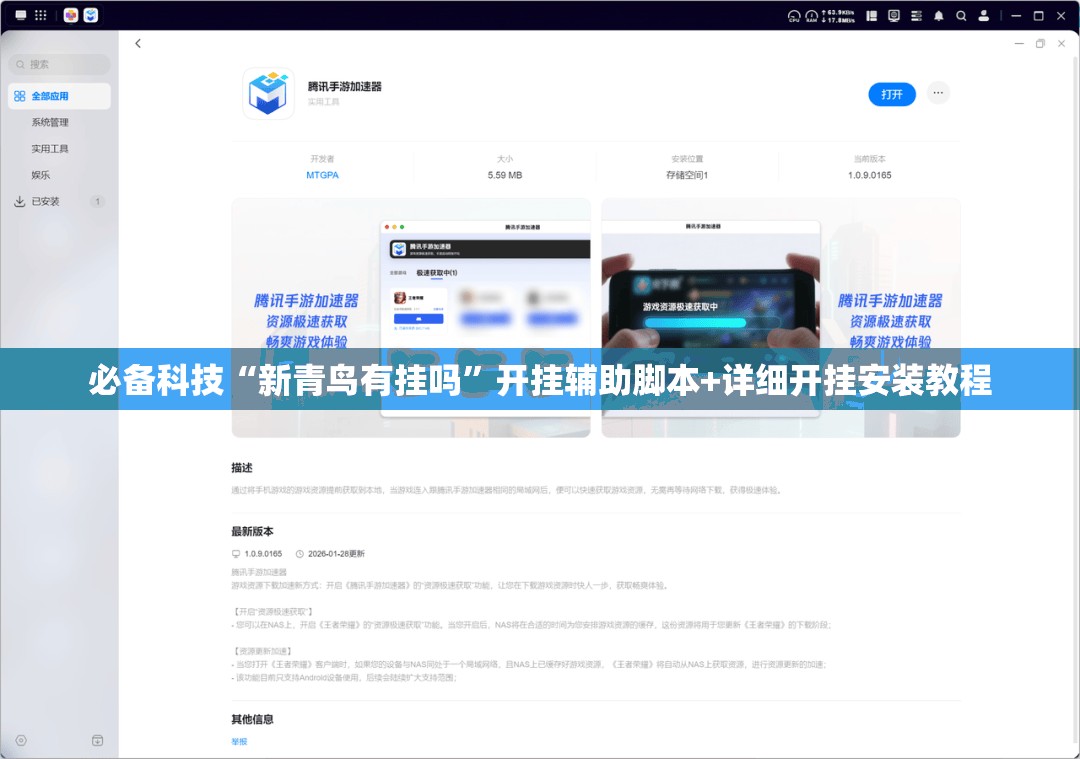Click the size value 5.59 MB

505,175
